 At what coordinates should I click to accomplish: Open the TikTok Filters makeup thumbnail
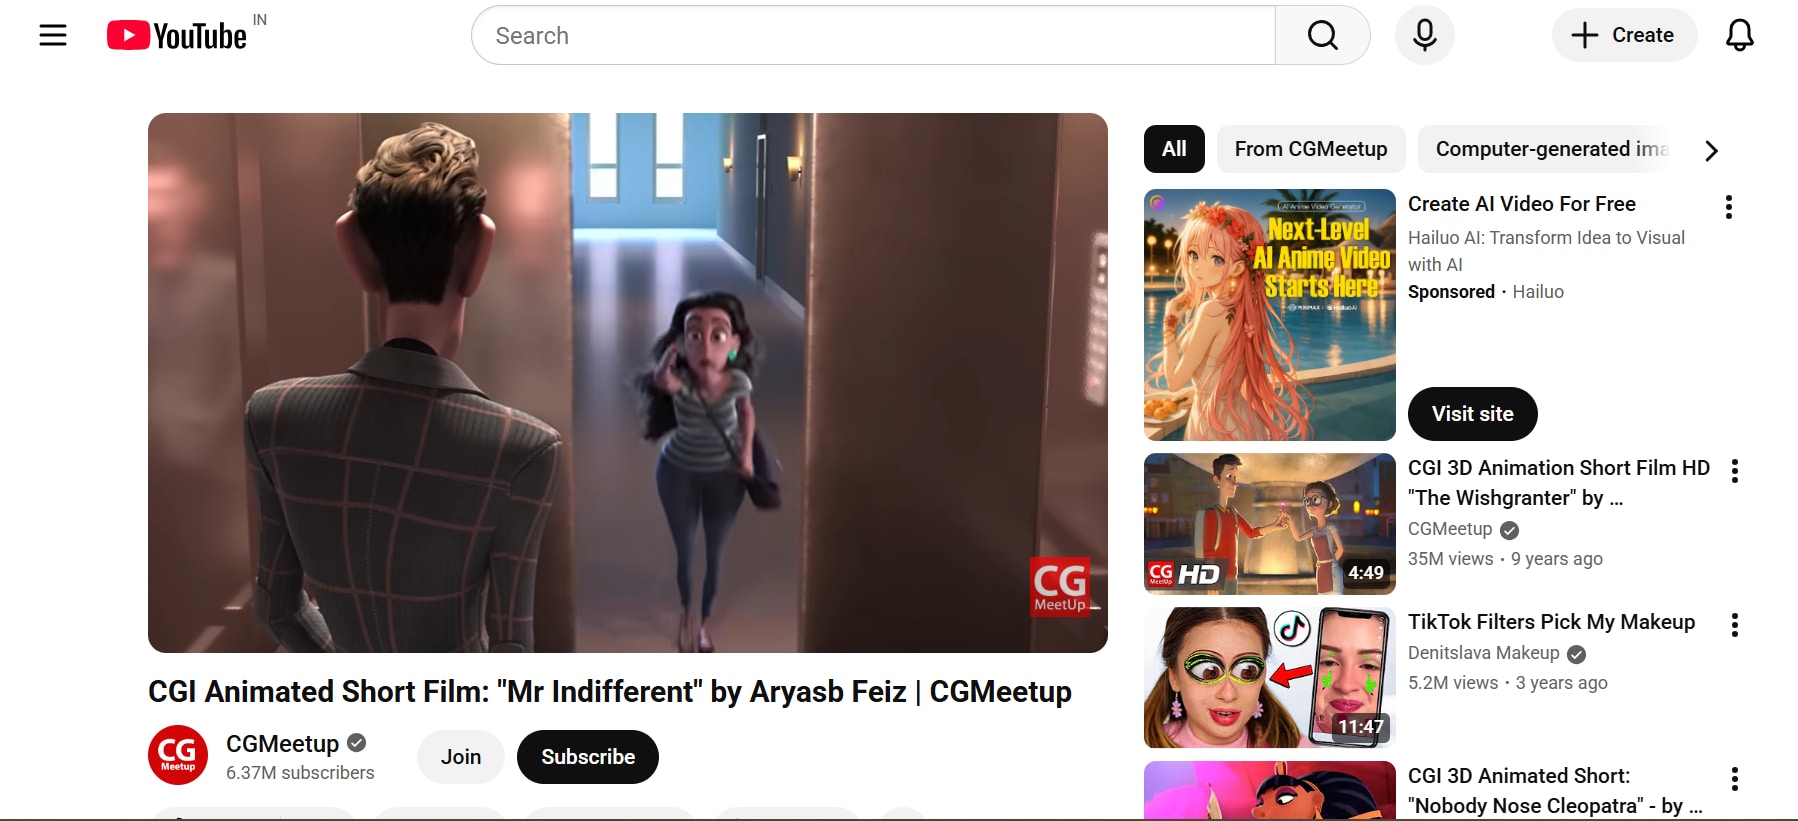(1270, 678)
